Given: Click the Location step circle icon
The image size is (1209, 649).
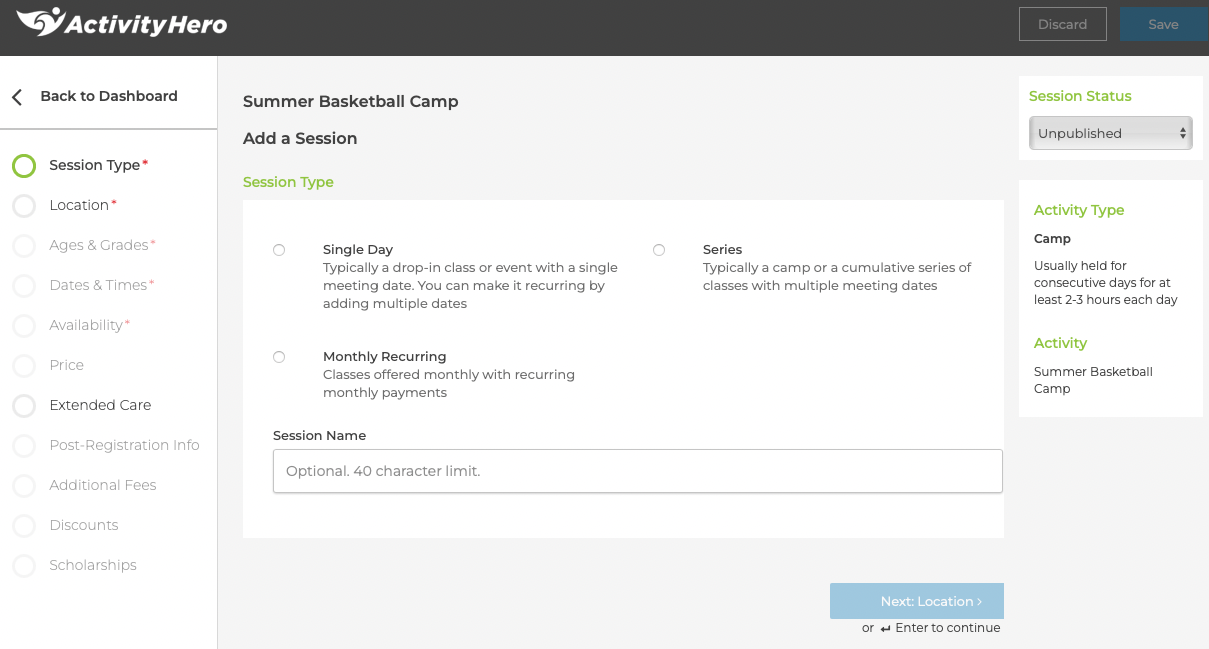Looking at the screenshot, I should coord(24,206).
